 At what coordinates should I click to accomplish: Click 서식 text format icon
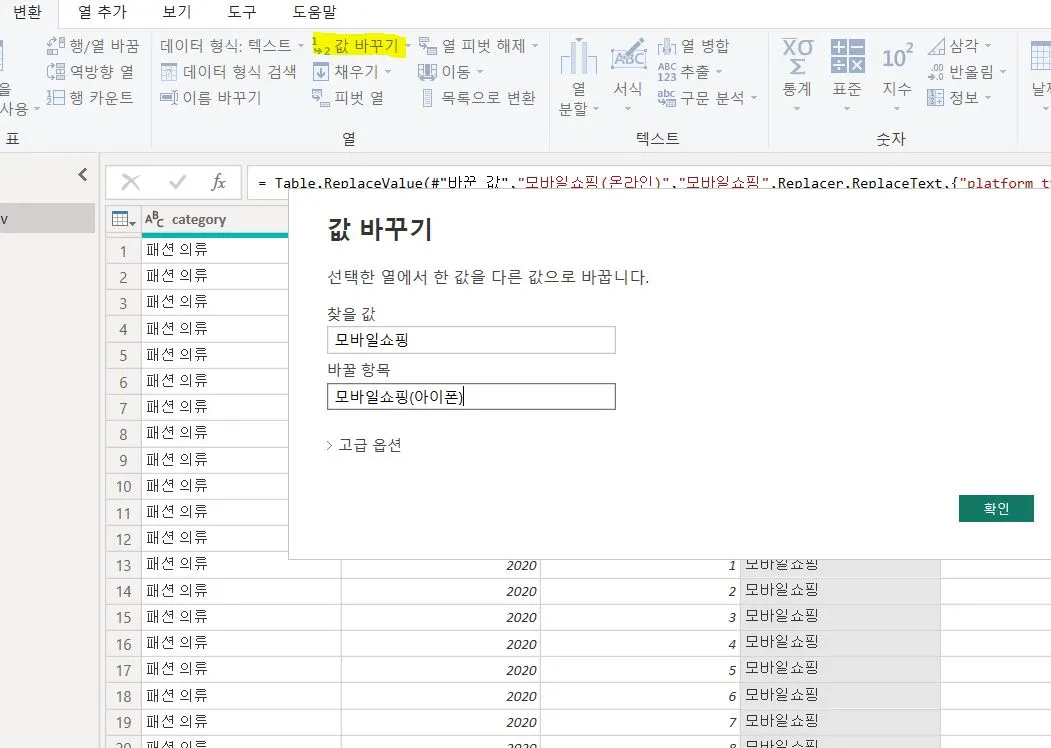tap(629, 56)
